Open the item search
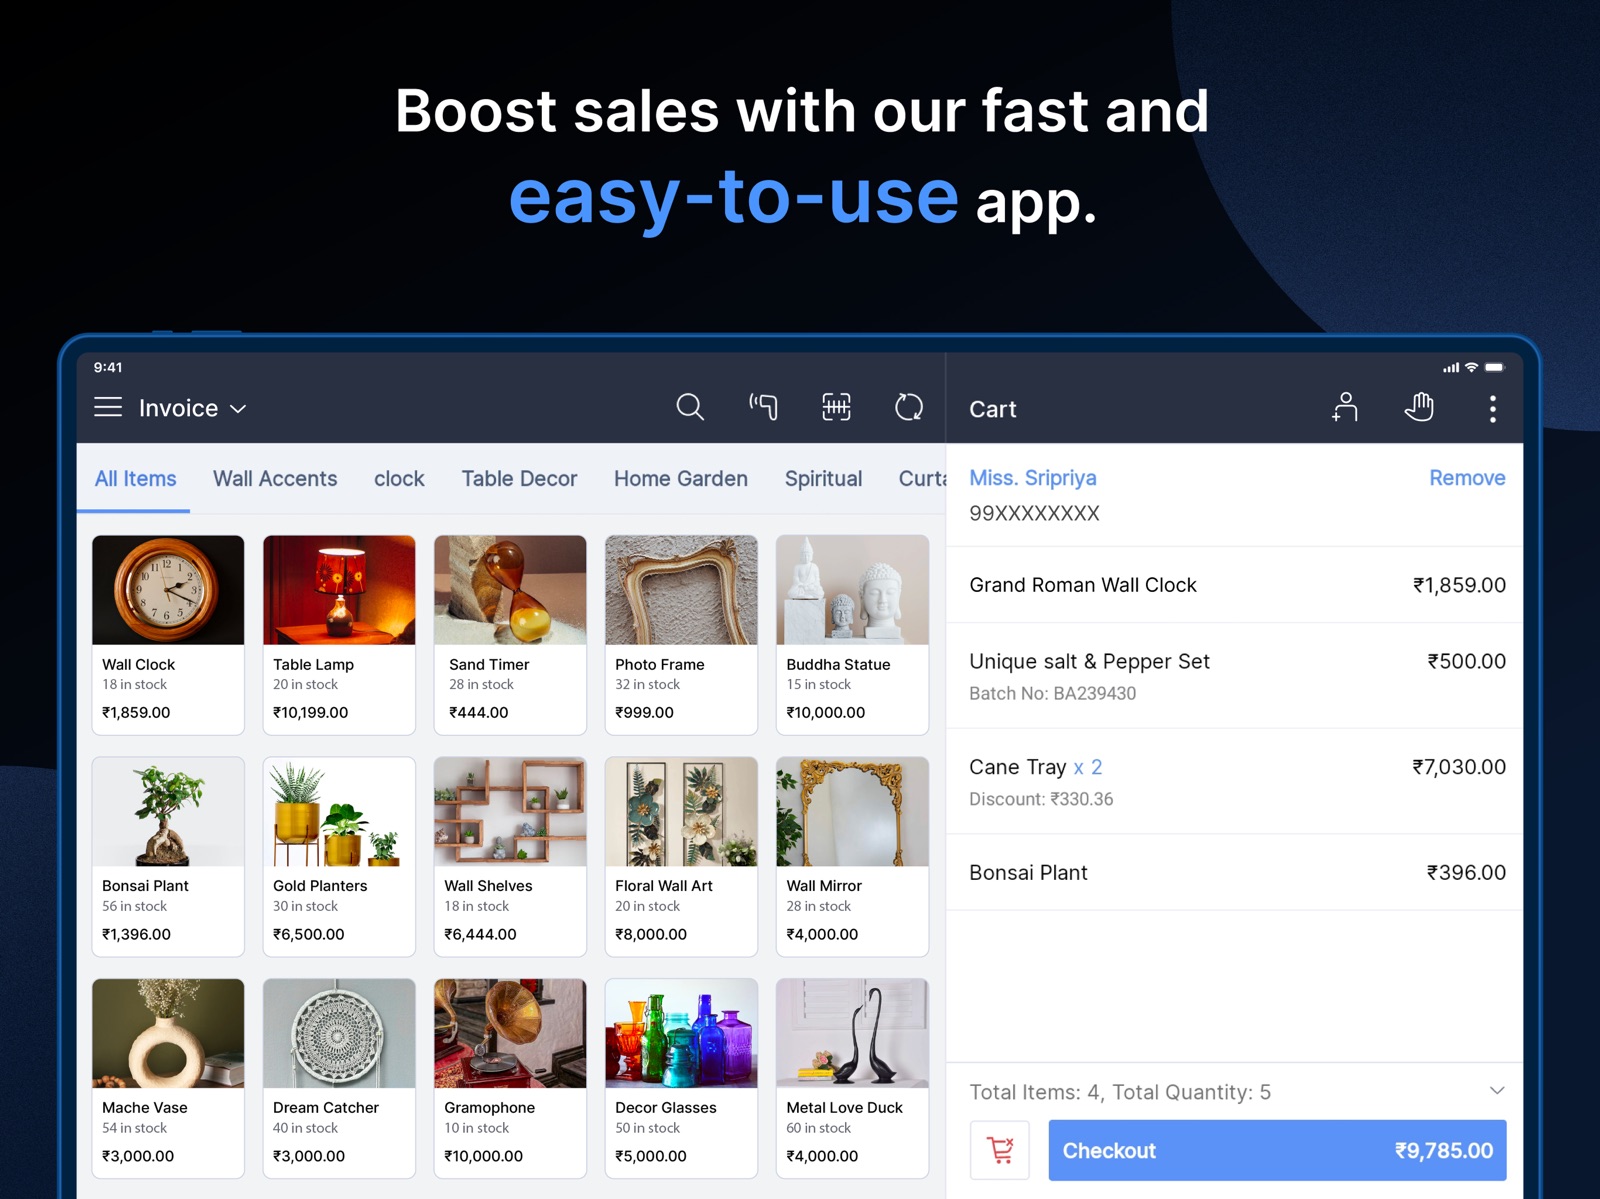Screen dimensions: 1600x1199 pyautogui.click(x=690, y=407)
